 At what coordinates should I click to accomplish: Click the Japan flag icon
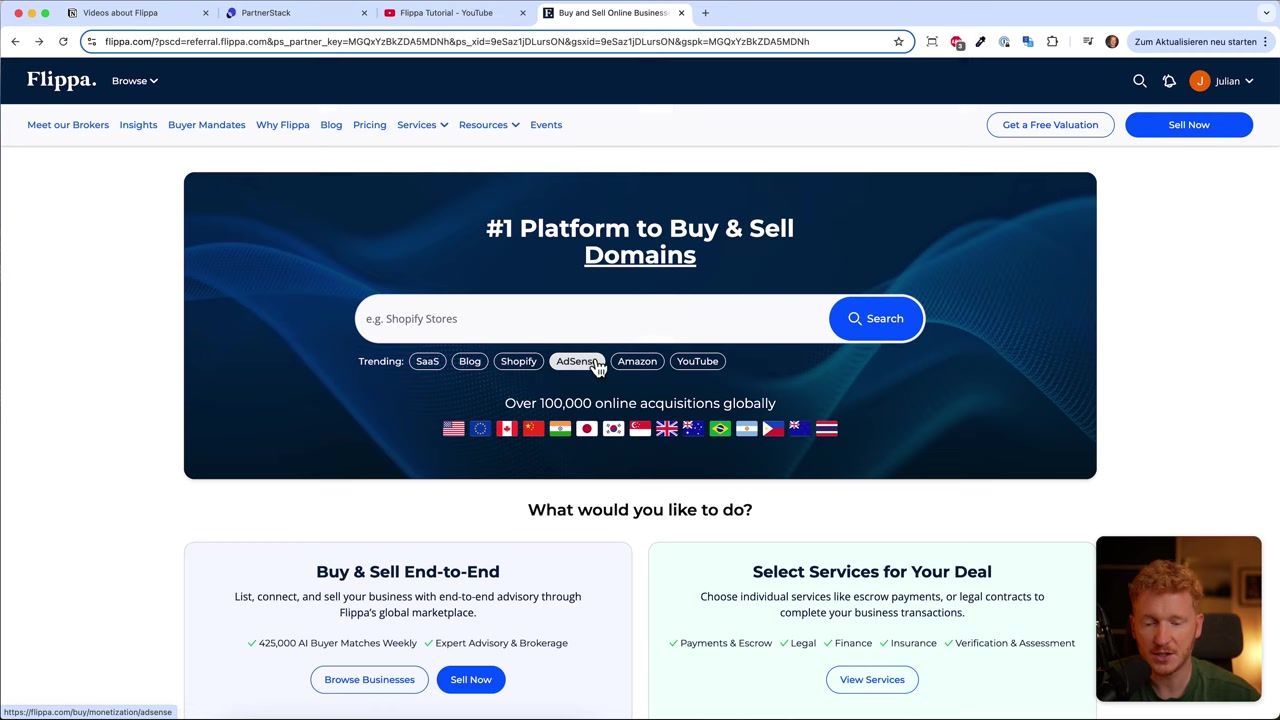[x=587, y=428]
